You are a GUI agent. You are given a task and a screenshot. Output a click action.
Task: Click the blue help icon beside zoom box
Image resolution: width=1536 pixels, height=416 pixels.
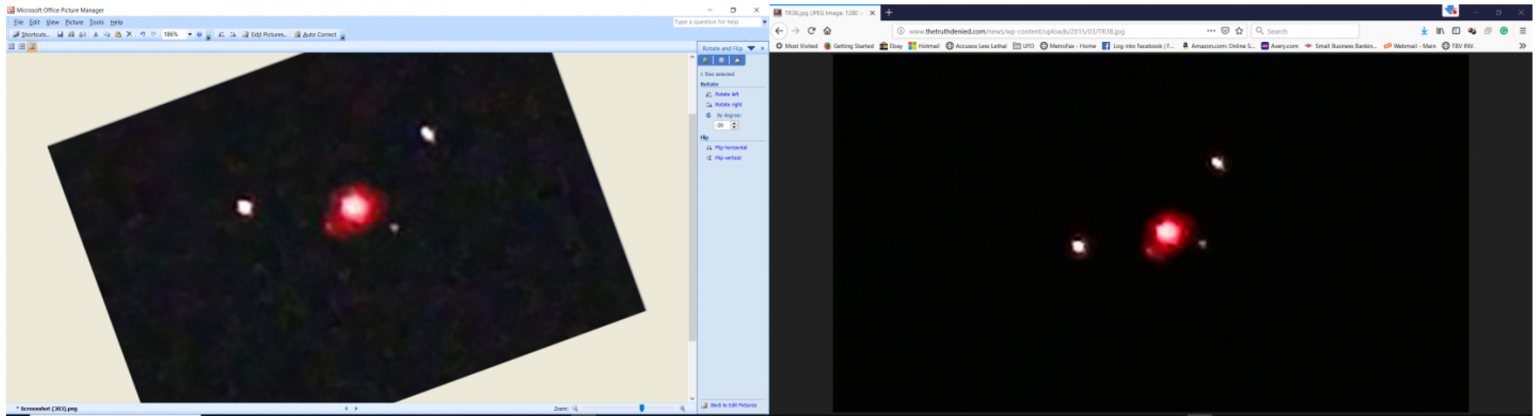(x=199, y=34)
